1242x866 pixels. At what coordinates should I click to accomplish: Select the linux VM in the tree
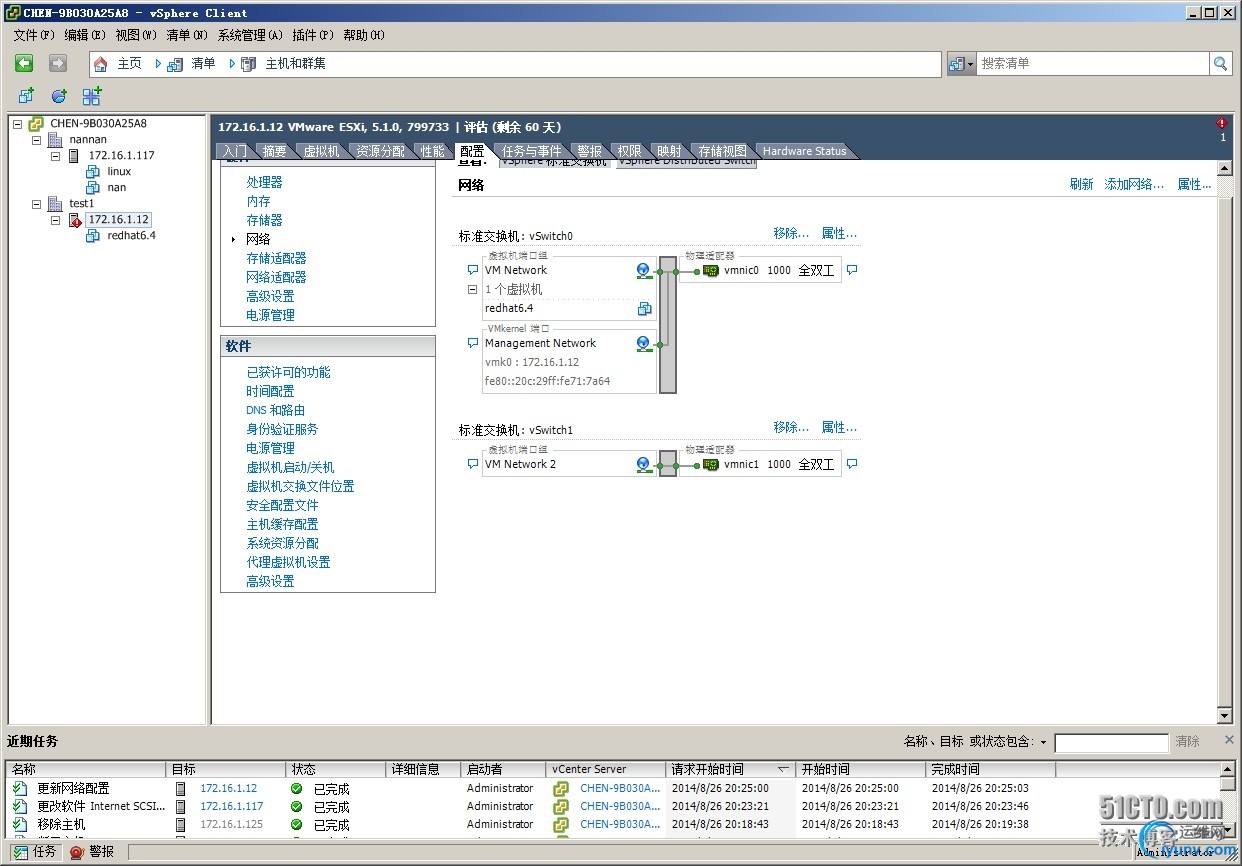tap(119, 172)
